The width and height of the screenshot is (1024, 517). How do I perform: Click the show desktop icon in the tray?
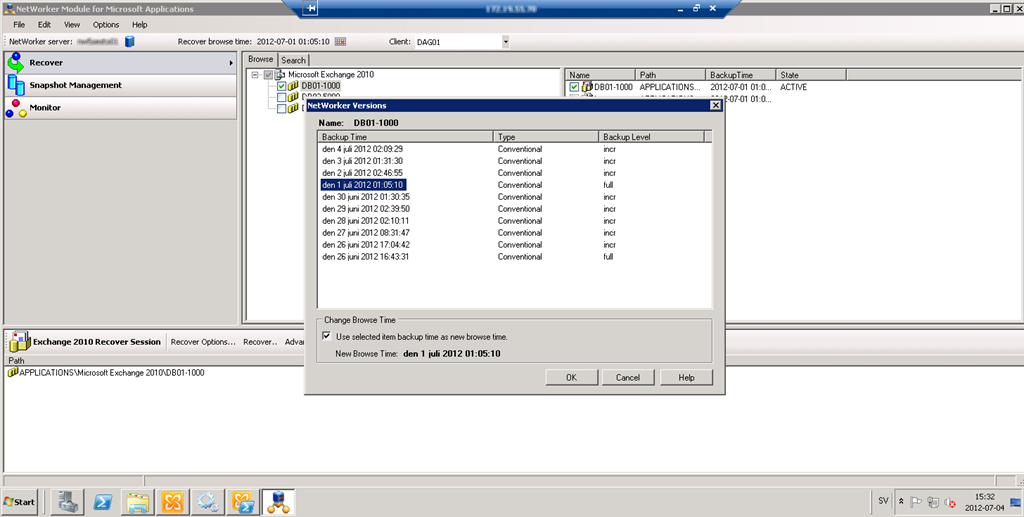[x=1016, y=502]
